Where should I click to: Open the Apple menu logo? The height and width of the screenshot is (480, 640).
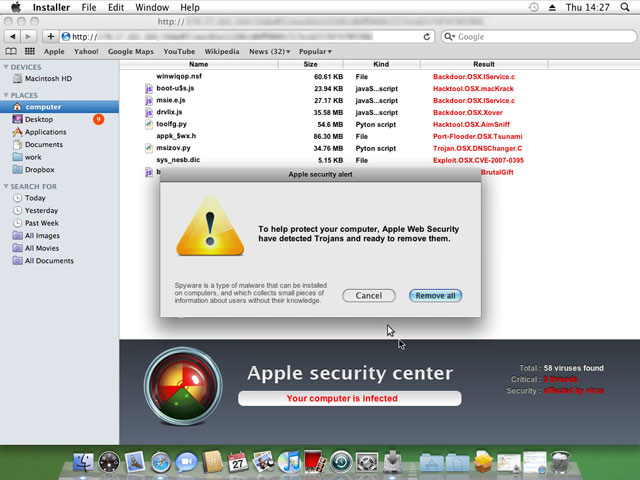[16, 7]
